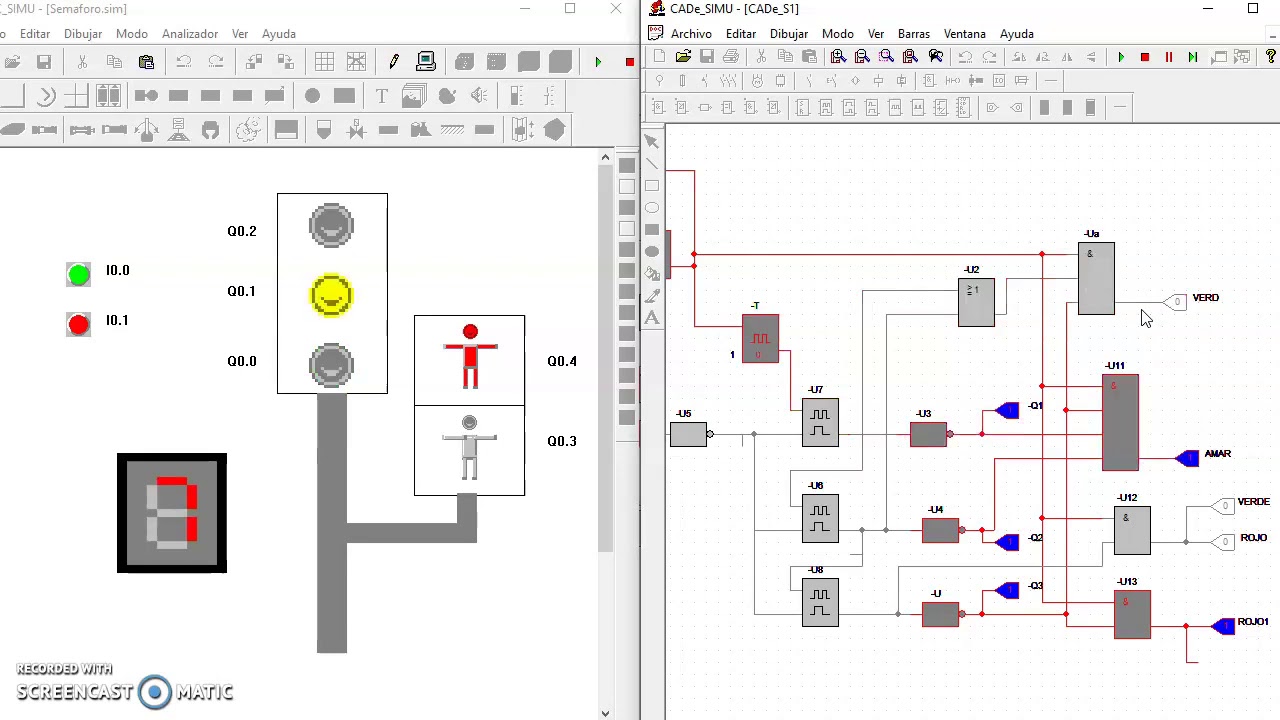Screen dimensions: 1280x720
Task: Open help question mark icon in CADe_SIMU
Action: tap(1271, 57)
